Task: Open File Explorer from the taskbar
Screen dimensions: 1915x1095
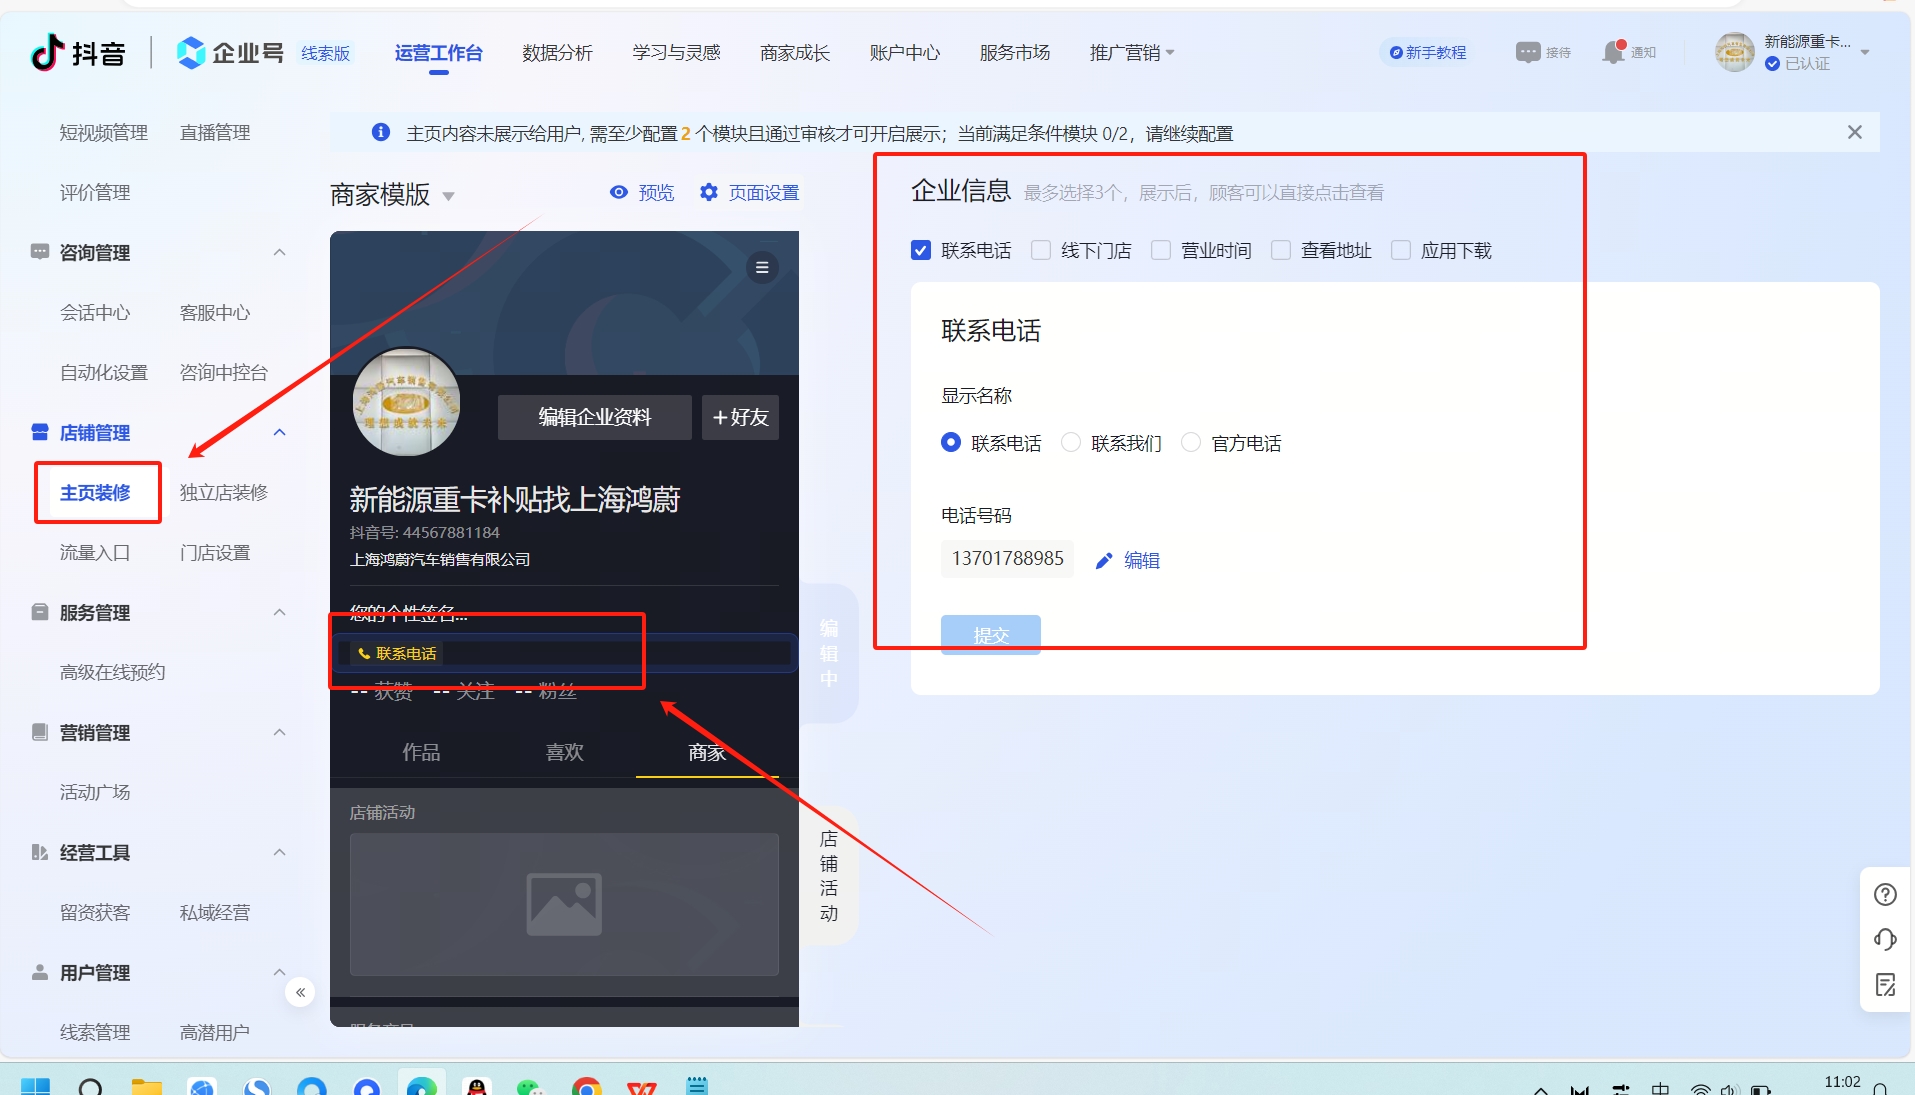Action: (146, 1087)
